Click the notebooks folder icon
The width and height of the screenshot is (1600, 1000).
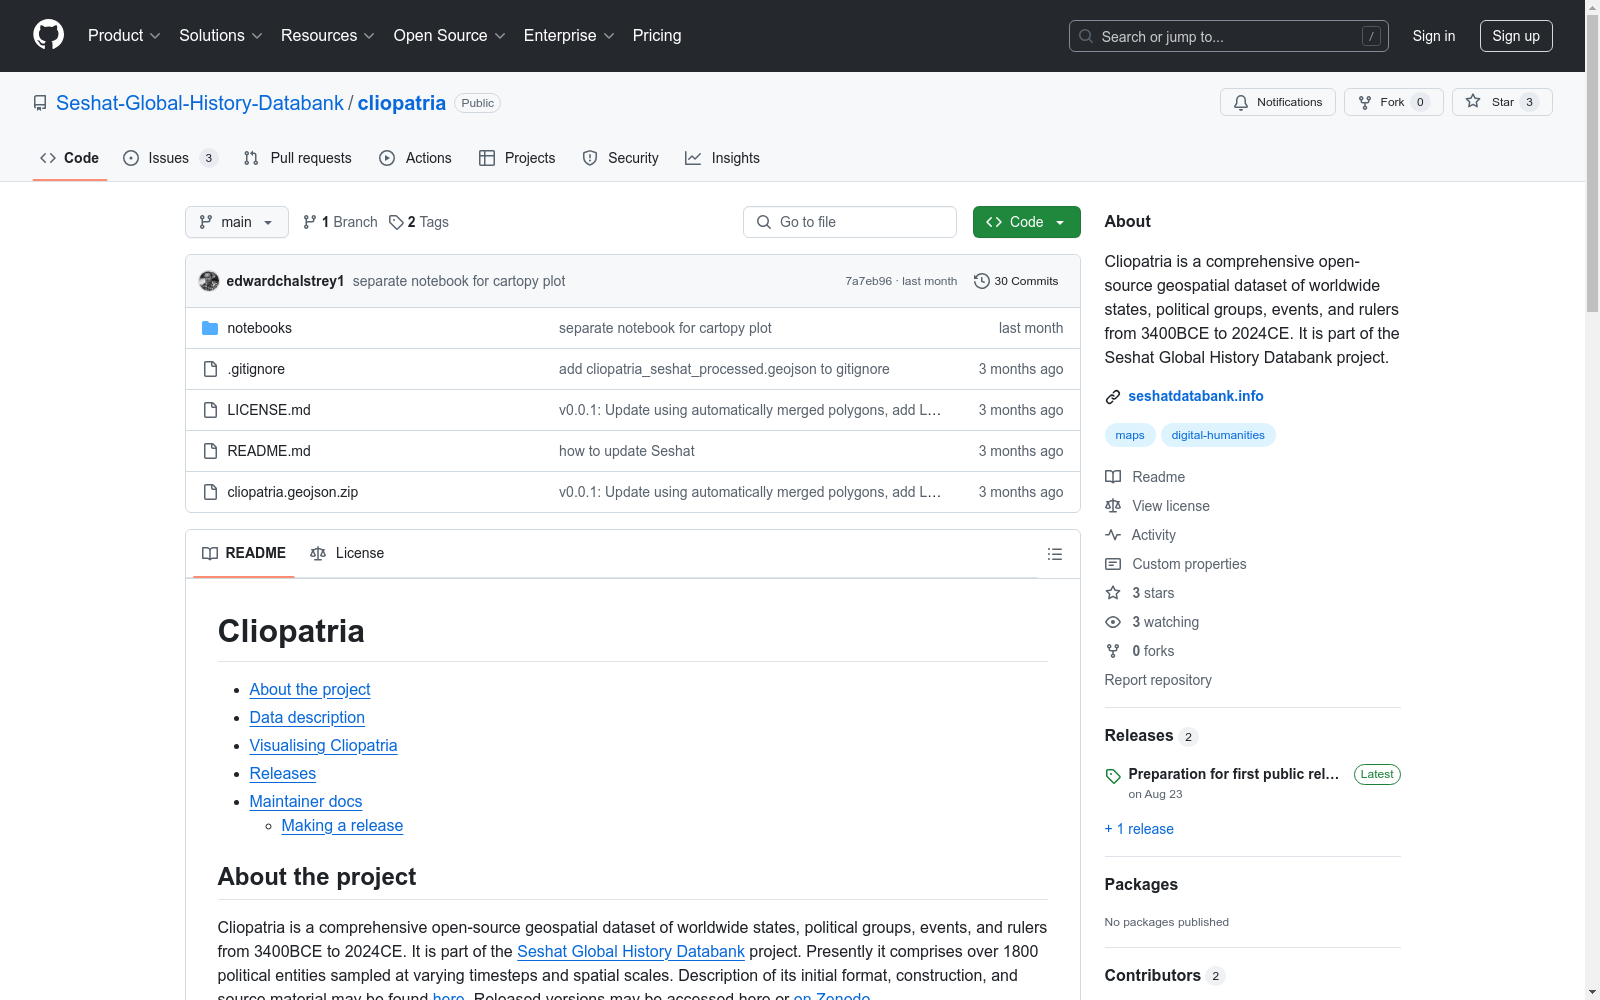(210, 328)
